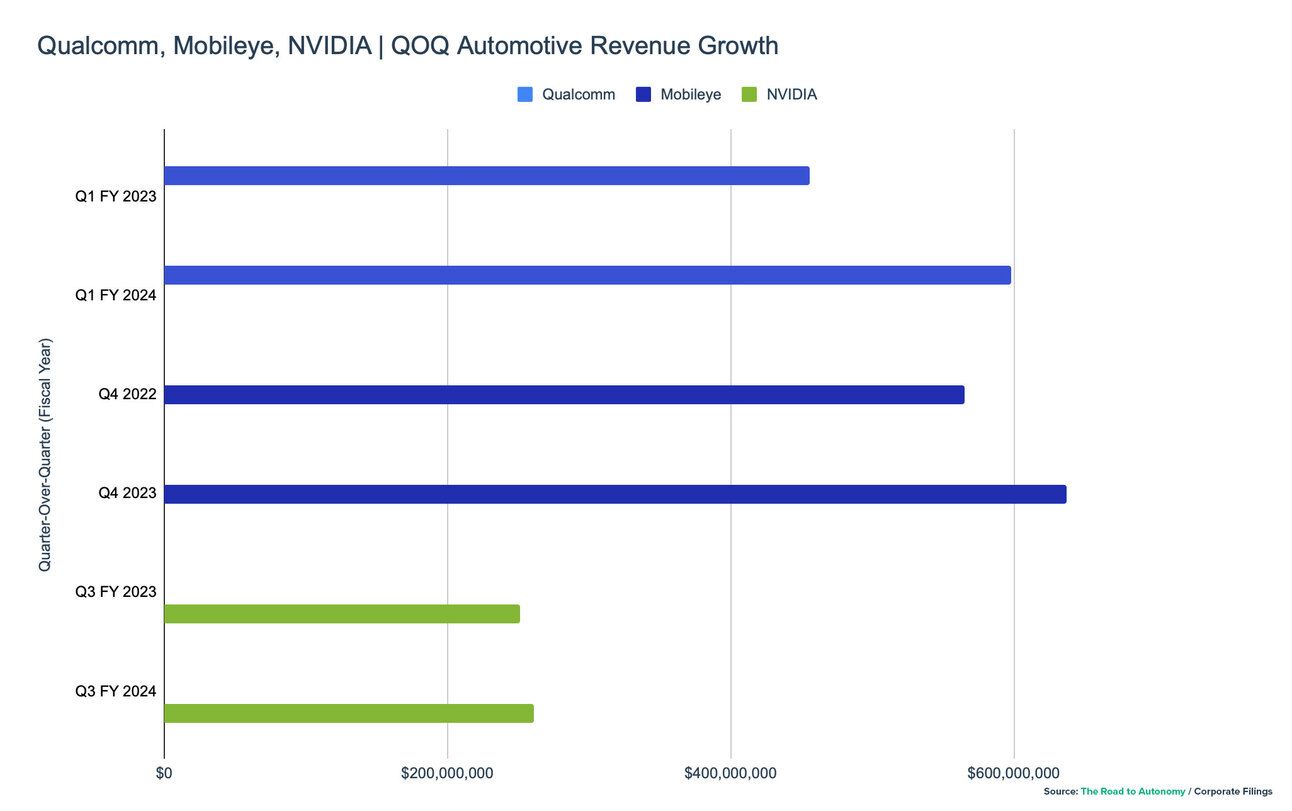Open The Road to Autonomy source link

coord(1133,792)
